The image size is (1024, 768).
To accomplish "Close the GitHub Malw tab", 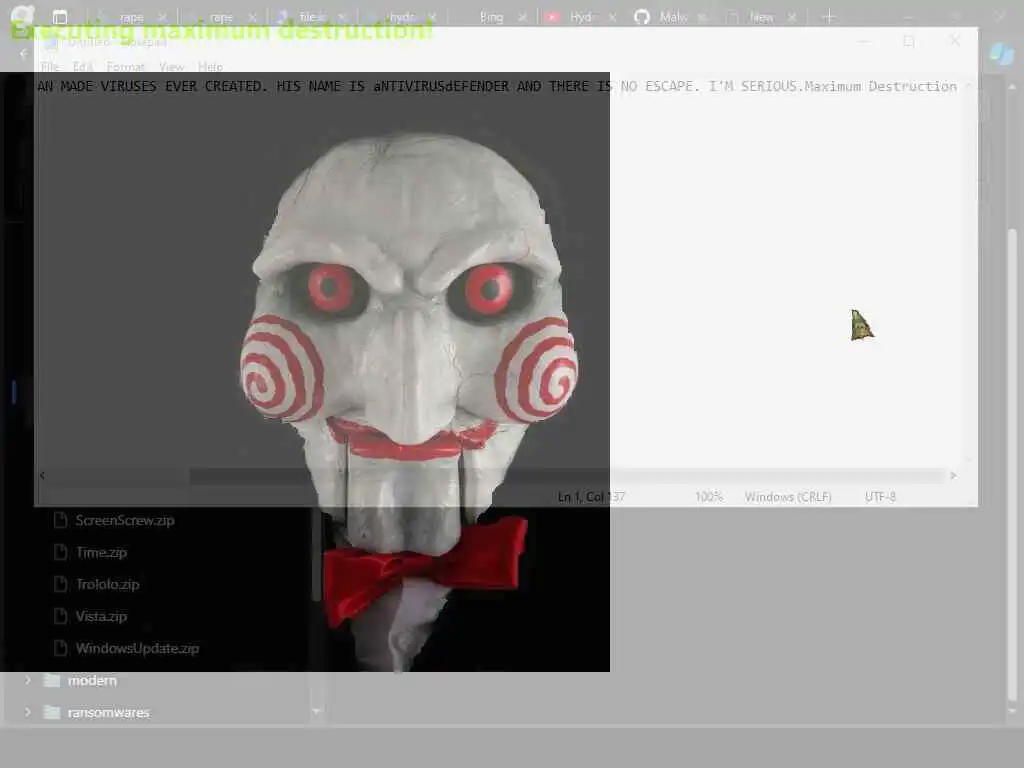I will [702, 18].
